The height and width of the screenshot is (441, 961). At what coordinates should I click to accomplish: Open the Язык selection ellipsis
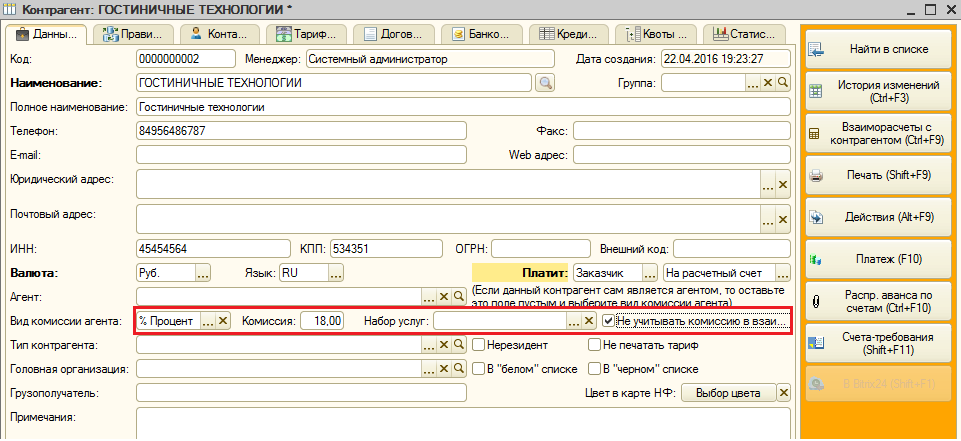336,273
